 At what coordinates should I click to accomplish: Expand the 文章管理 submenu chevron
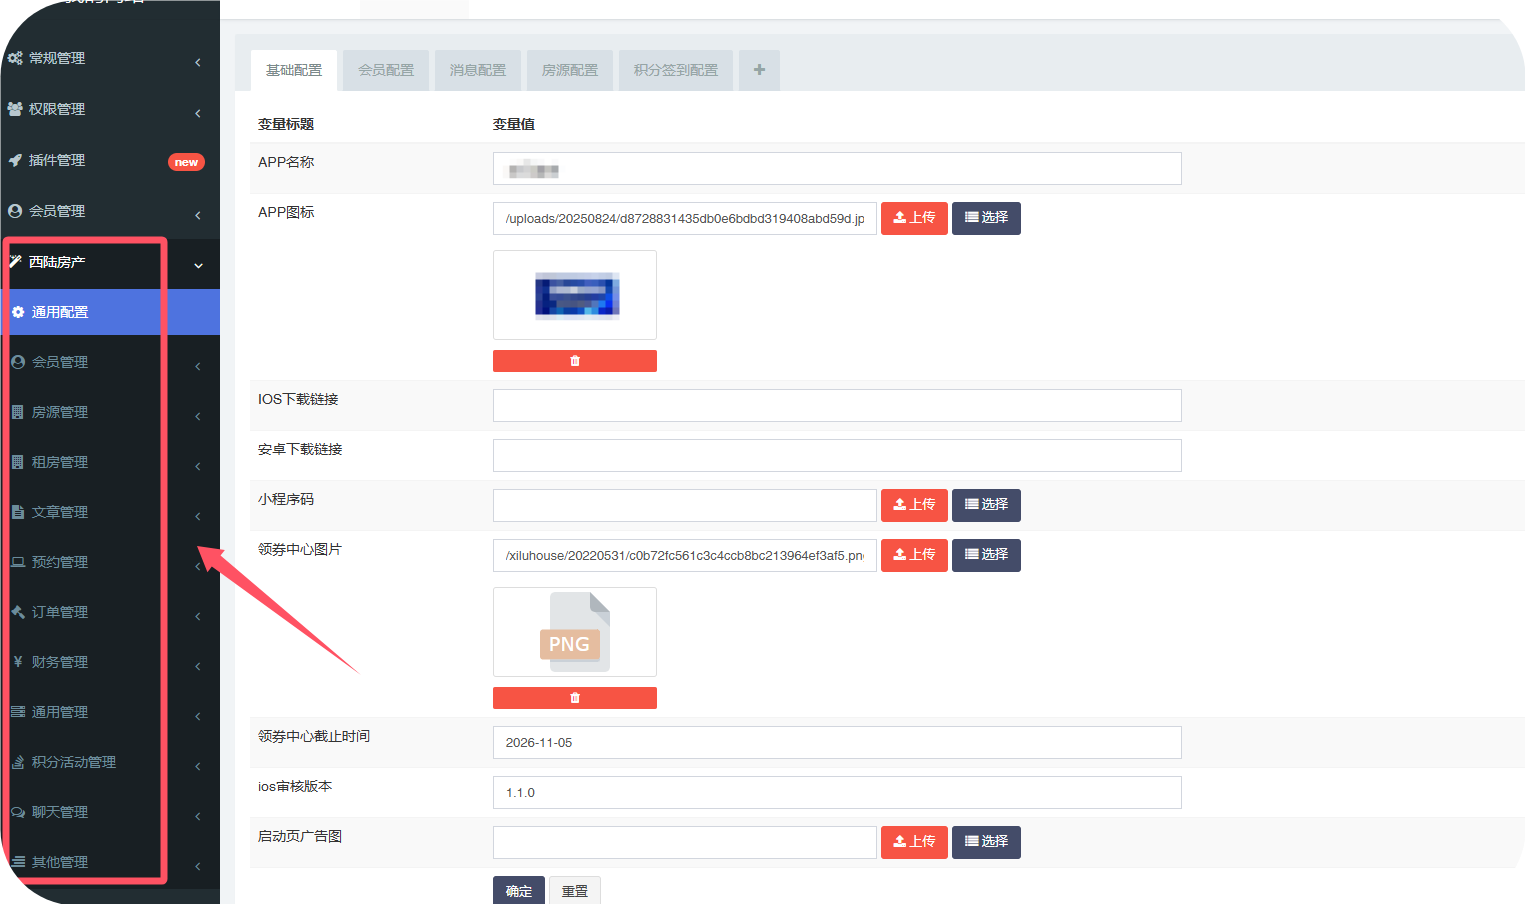pos(198,516)
